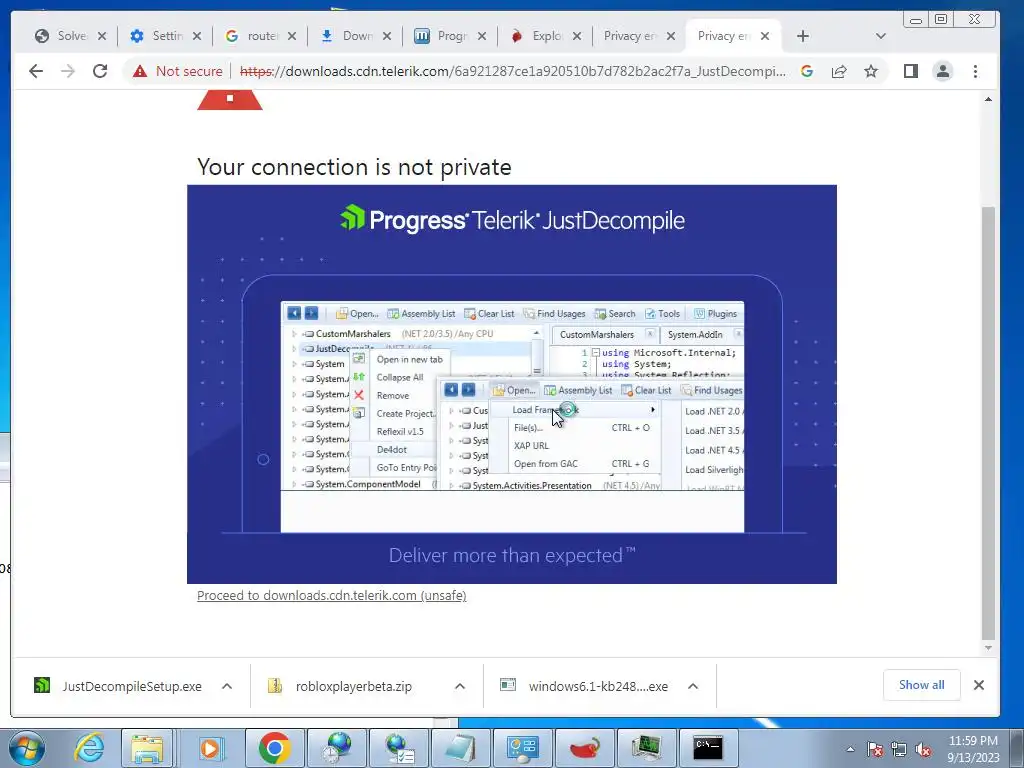Click the JustDecompile promotional image
Viewport: 1024px width, 768px height.
pos(511,384)
